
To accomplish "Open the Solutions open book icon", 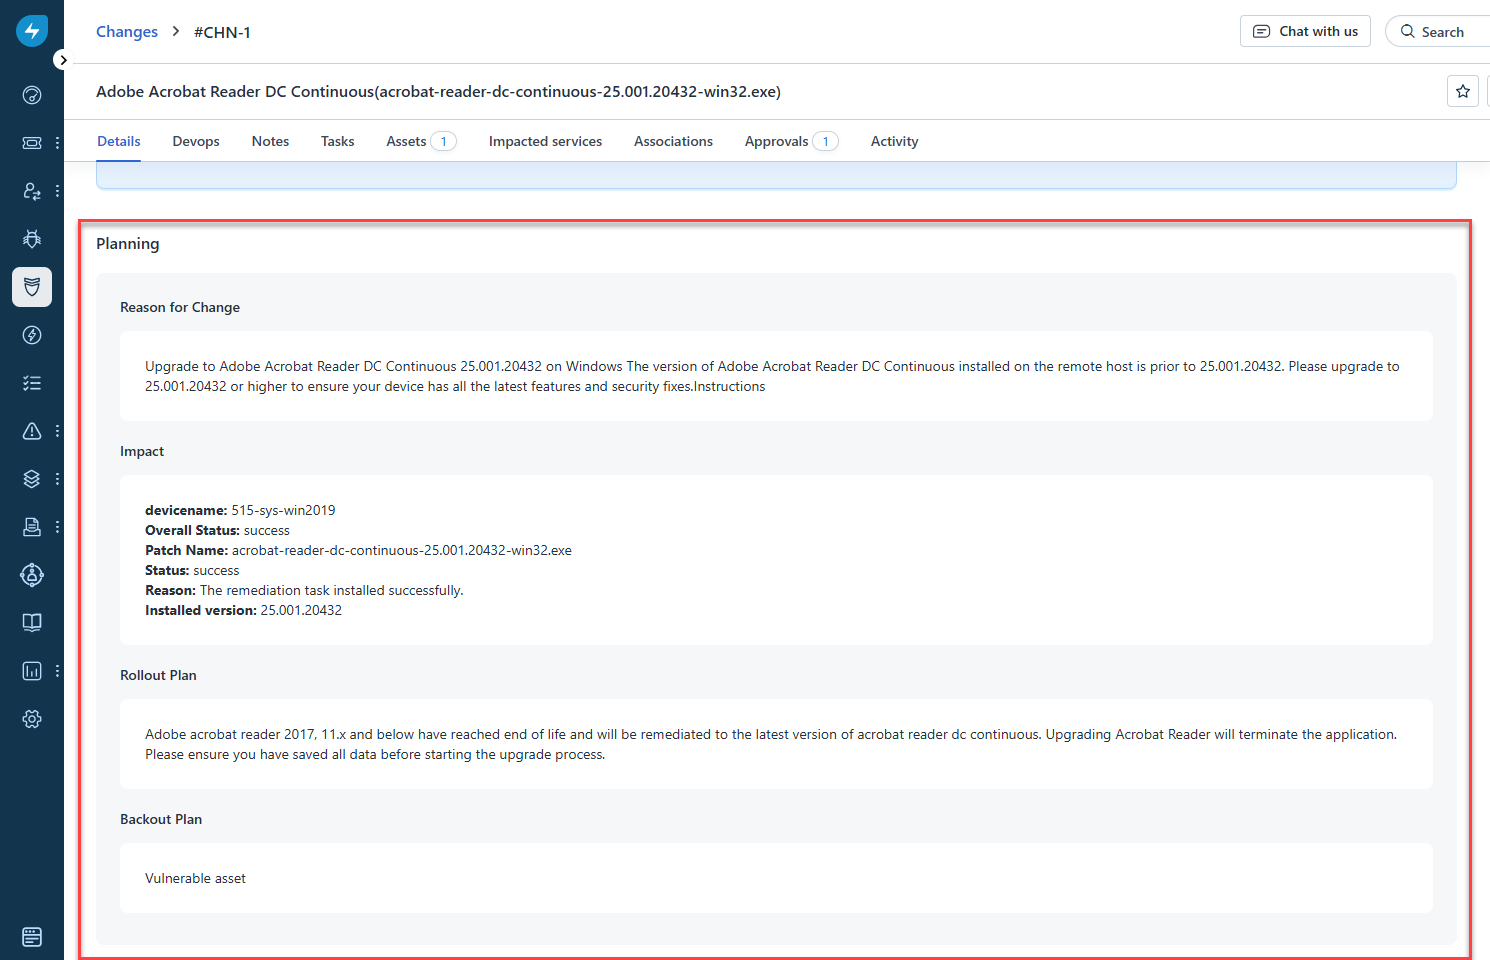I will [x=32, y=623].
